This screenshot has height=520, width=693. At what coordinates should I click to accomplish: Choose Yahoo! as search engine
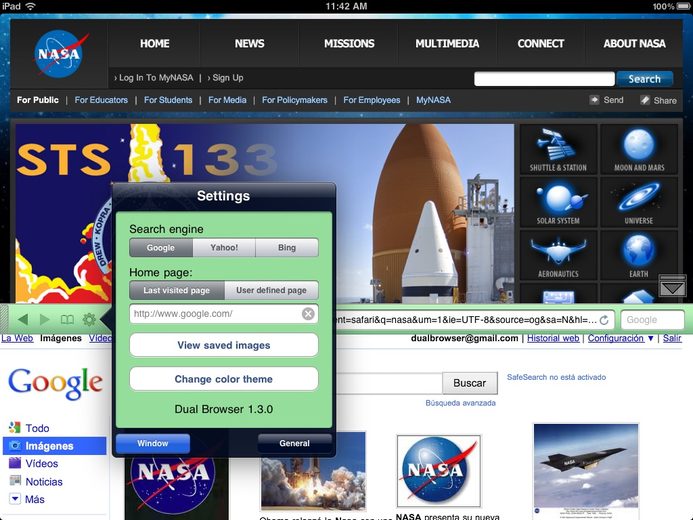point(224,247)
